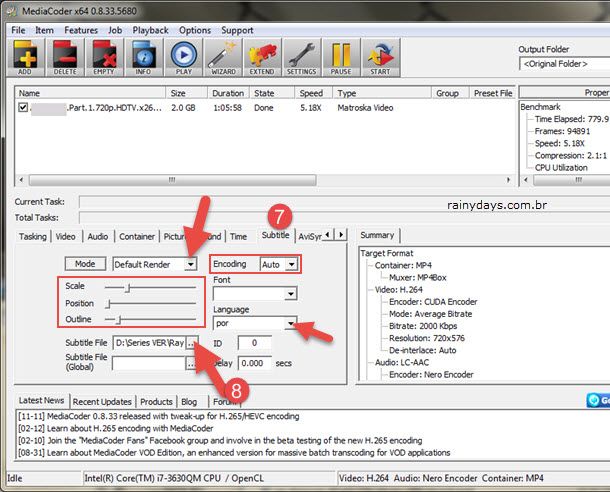Open the Summary tab
Viewport: 610px width, 492px height.
pyautogui.click(x=377, y=235)
